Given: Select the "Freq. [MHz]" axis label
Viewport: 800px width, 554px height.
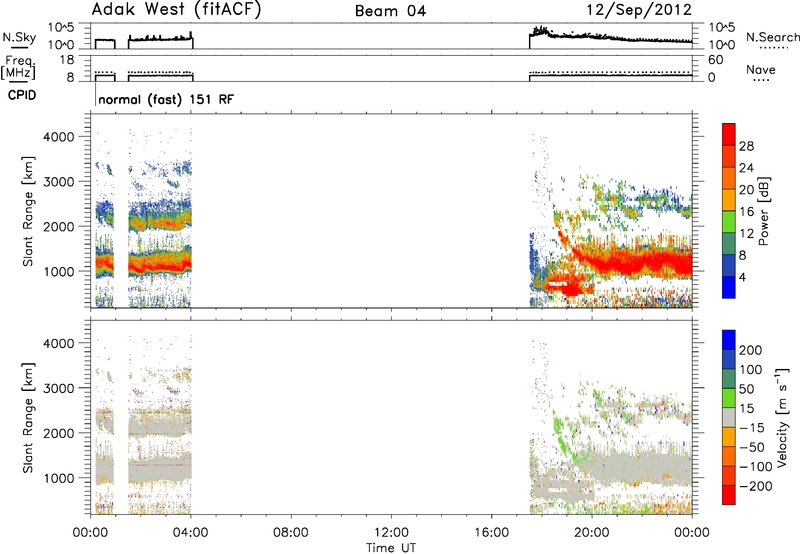Looking at the screenshot, I should pyautogui.click(x=19, y=68).
